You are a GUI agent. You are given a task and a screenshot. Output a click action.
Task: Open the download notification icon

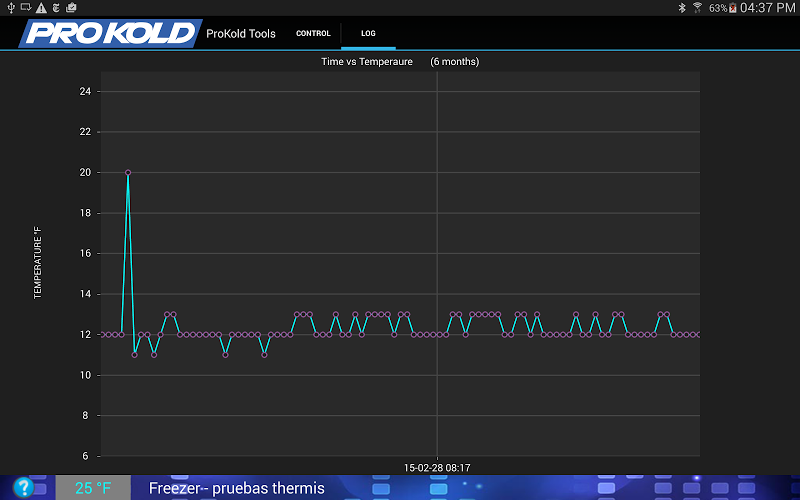[x=71, y=8]
